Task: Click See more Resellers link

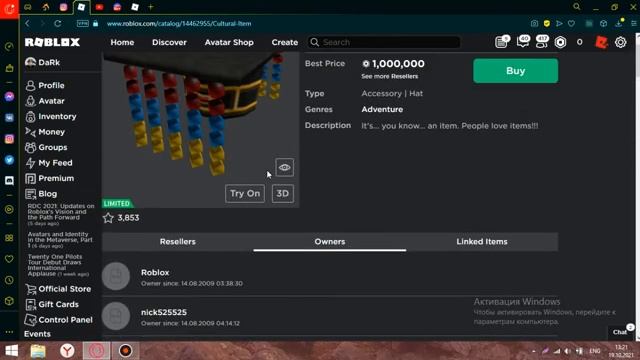Action: coord(389,76)
